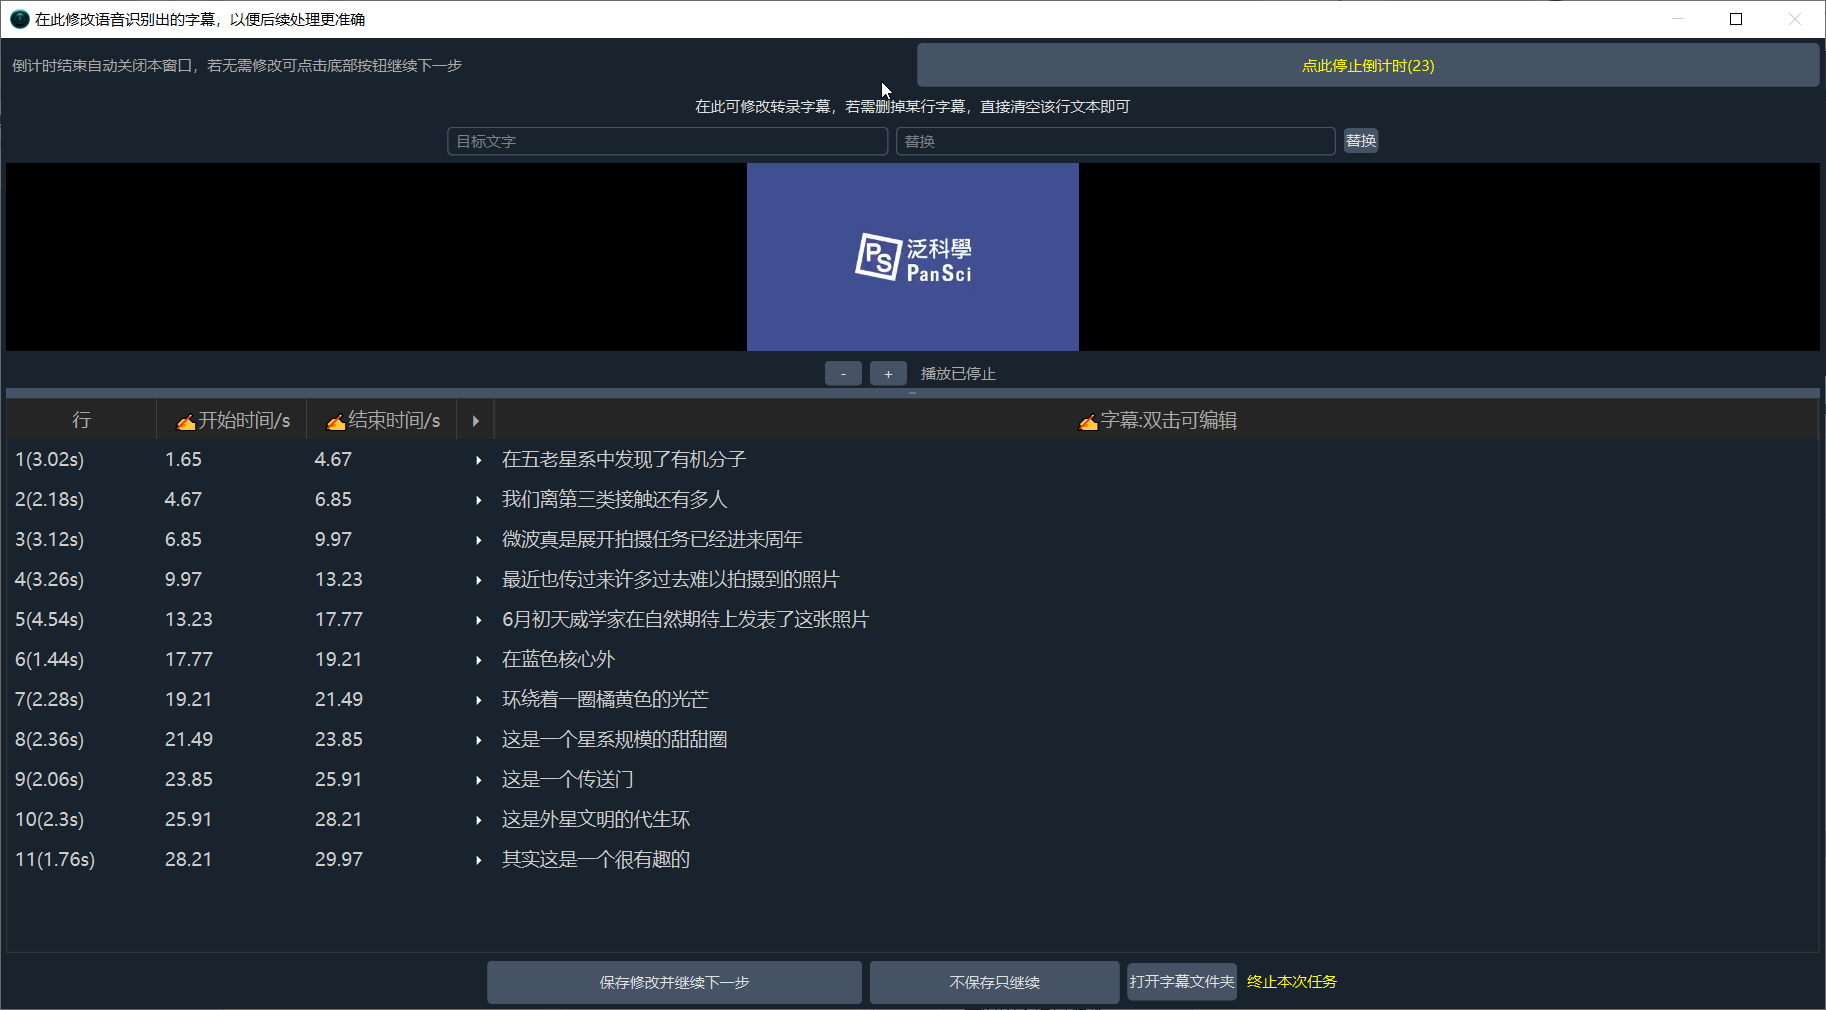This screenshot has width=1826, height=1010.
Task: Play row 7 subtitle segment
Action: 479,700
